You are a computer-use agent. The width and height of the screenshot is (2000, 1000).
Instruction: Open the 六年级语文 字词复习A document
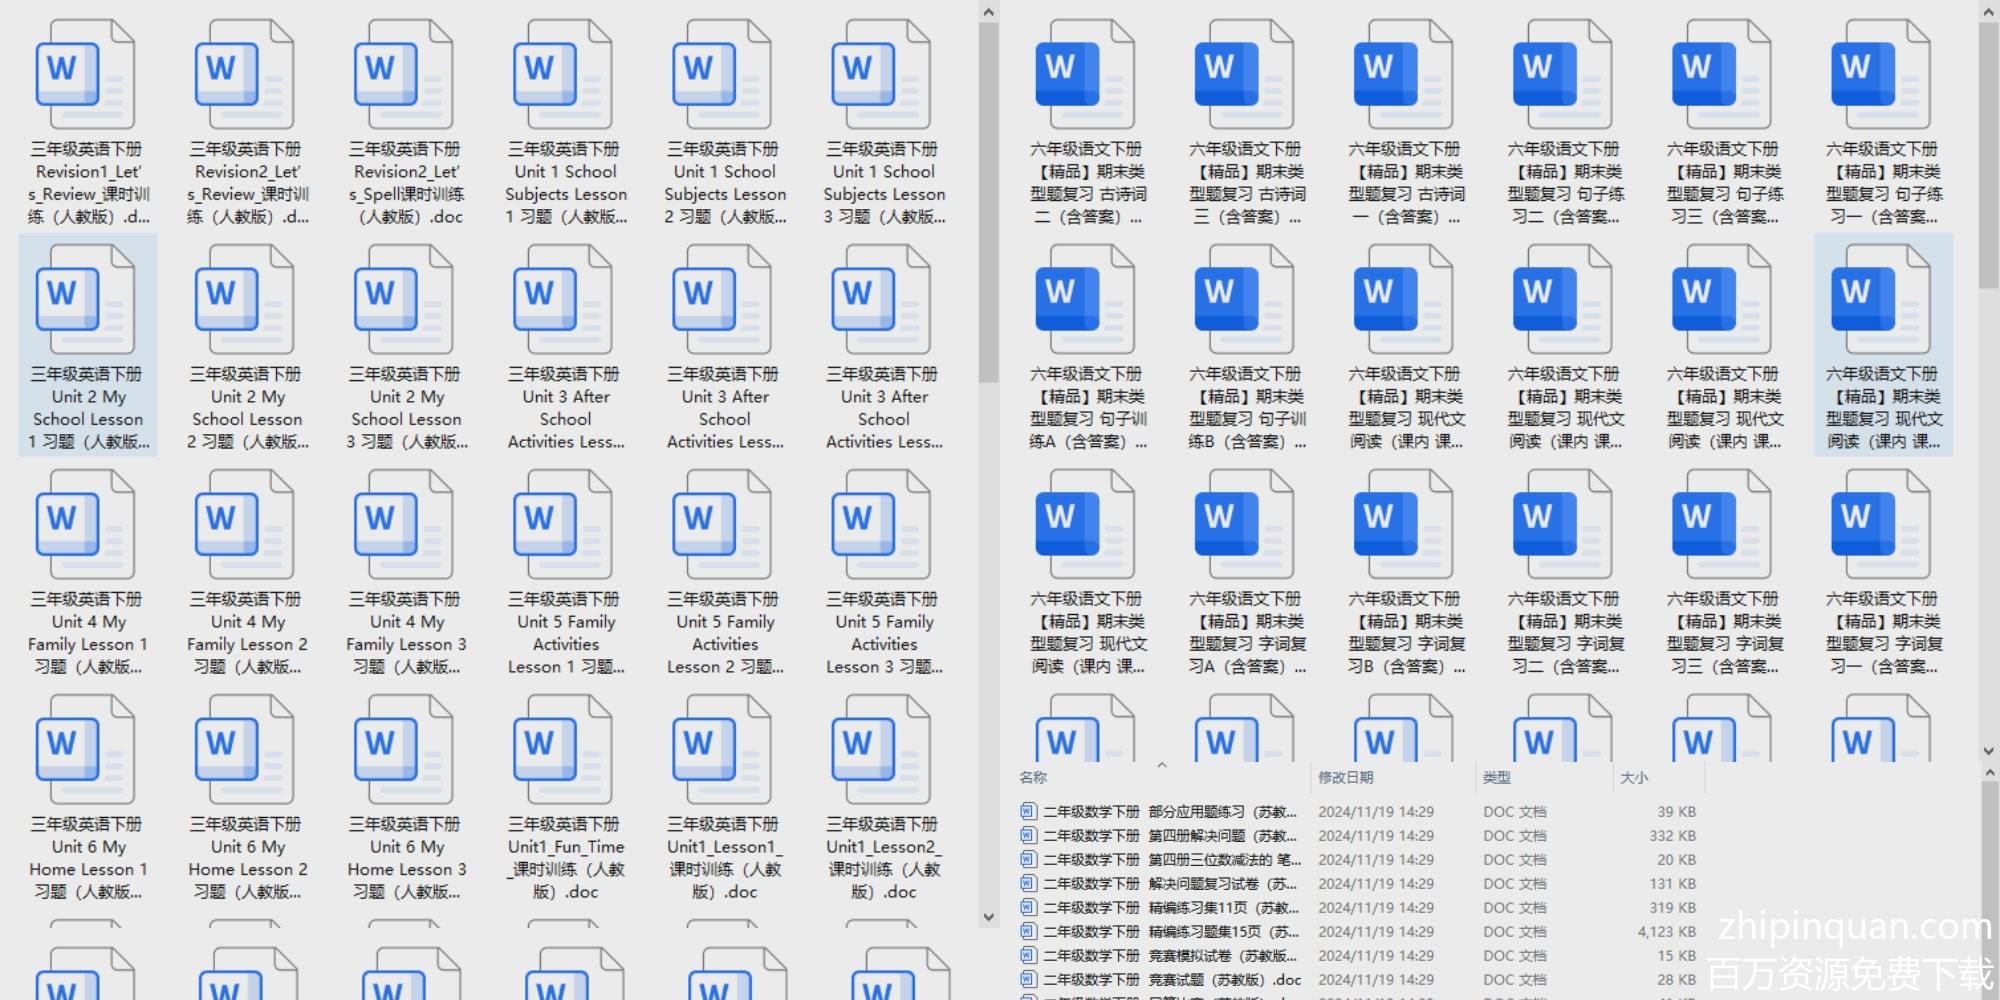1244,526
